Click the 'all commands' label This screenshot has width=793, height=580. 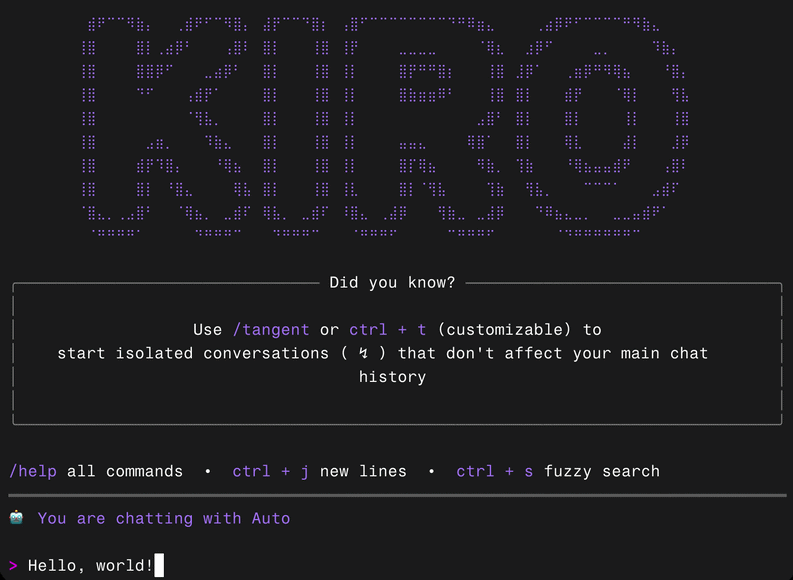(125, 471)
